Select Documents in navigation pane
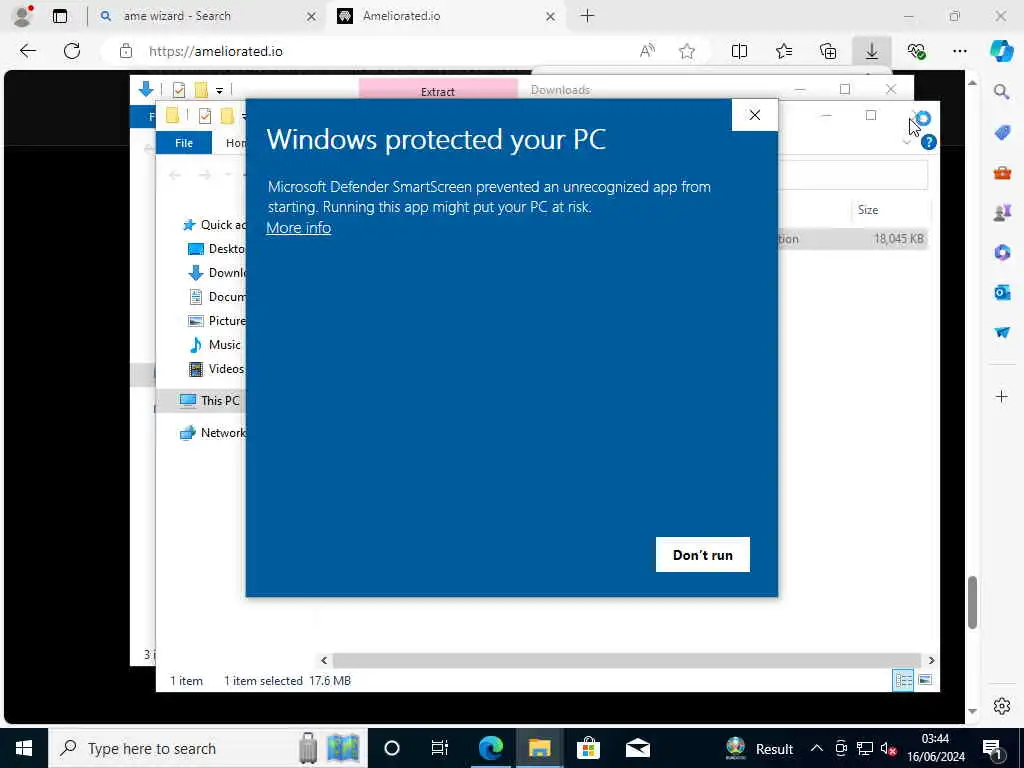This screenshot has width=1024, height=768. click(217, 297)
